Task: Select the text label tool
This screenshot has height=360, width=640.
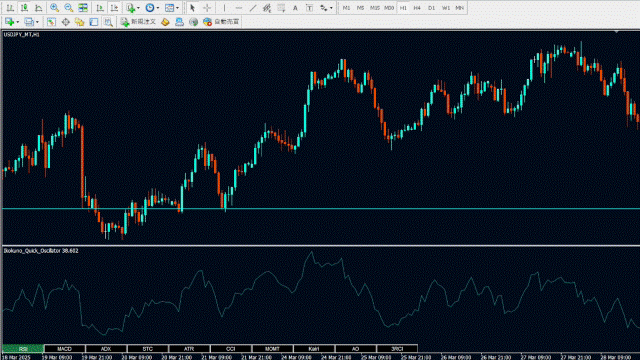Action: click(x=309, y=8)
